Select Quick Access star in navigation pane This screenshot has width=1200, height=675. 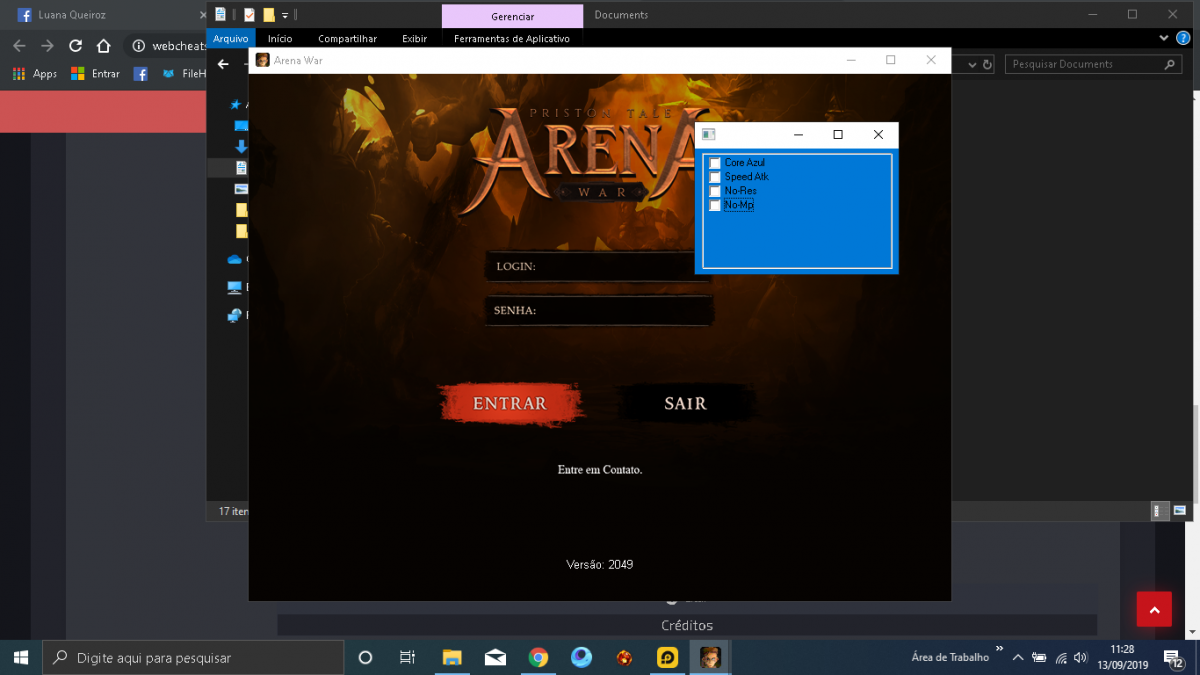[x=236, y=104]
